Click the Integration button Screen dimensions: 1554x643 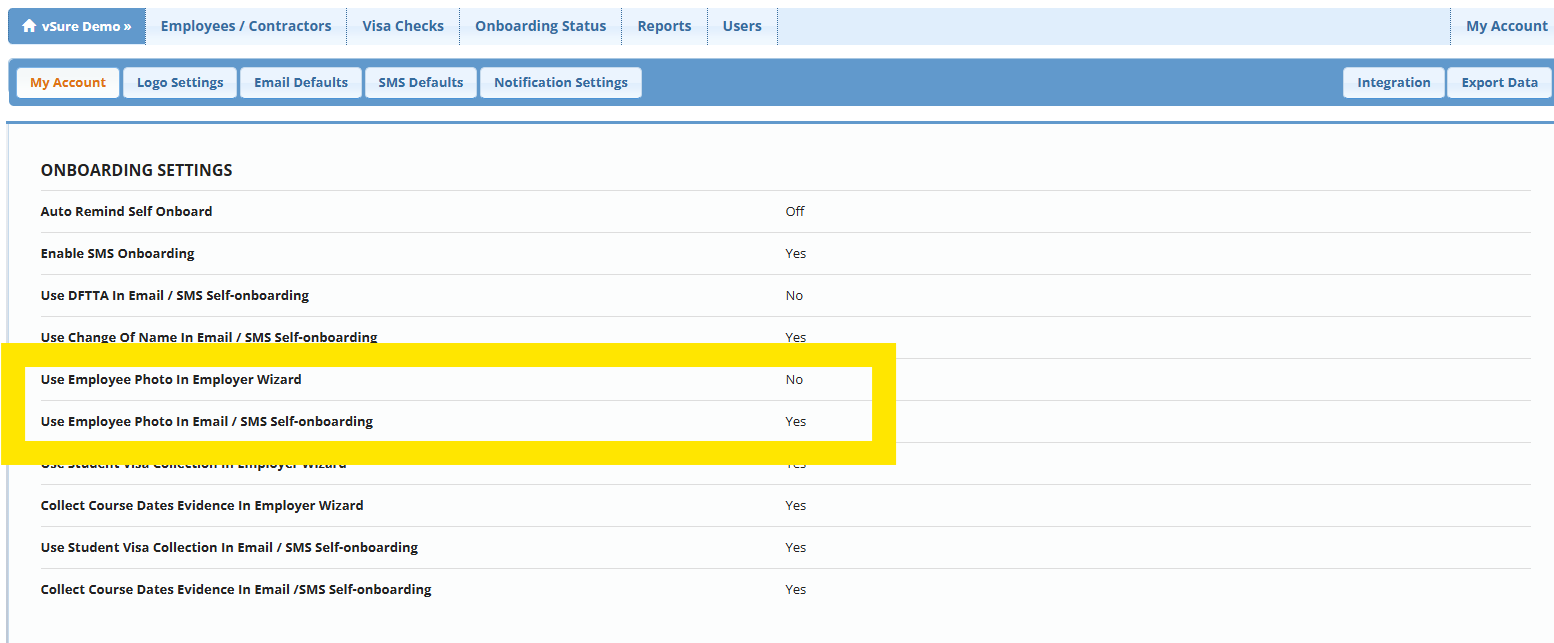[1393, 82]
